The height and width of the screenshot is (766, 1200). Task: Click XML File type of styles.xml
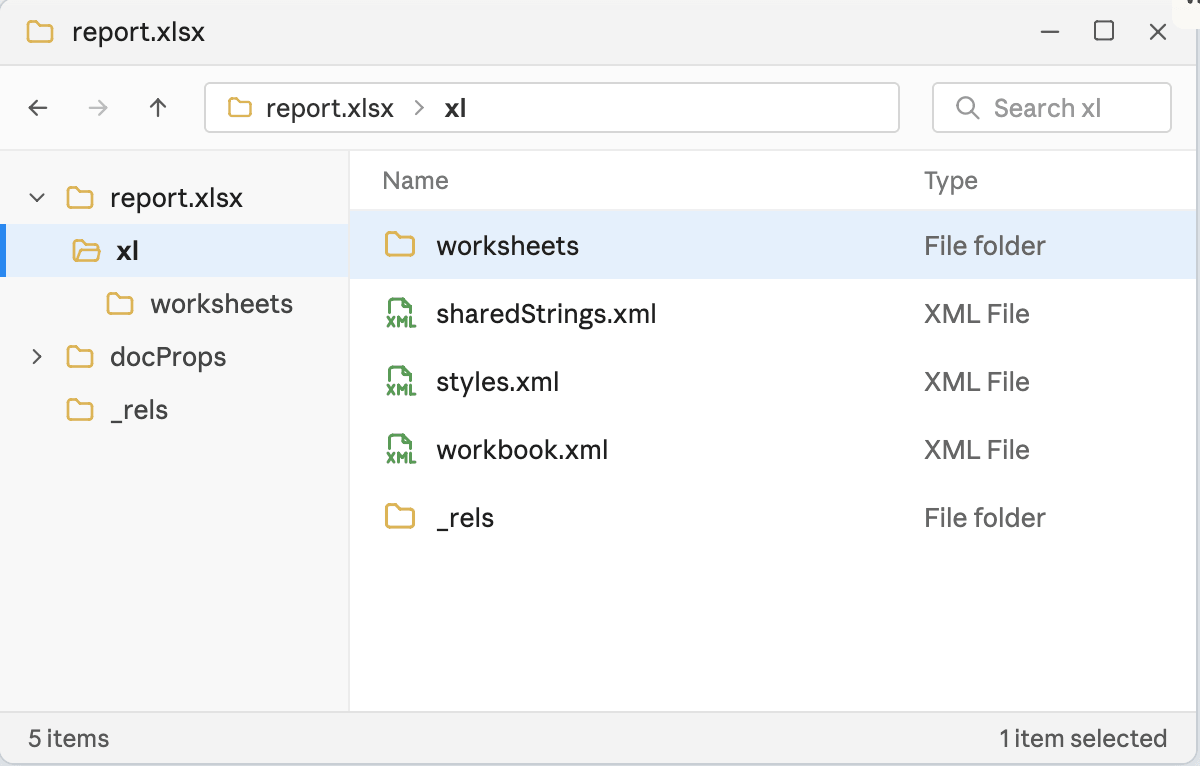(x=977, y=382)
